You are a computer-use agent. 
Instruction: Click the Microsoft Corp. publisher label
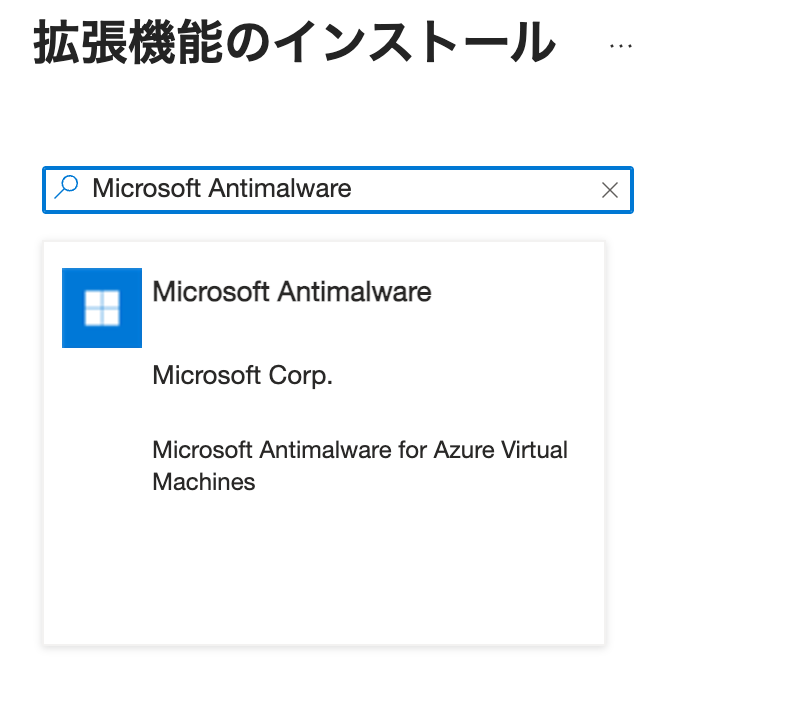242,376
